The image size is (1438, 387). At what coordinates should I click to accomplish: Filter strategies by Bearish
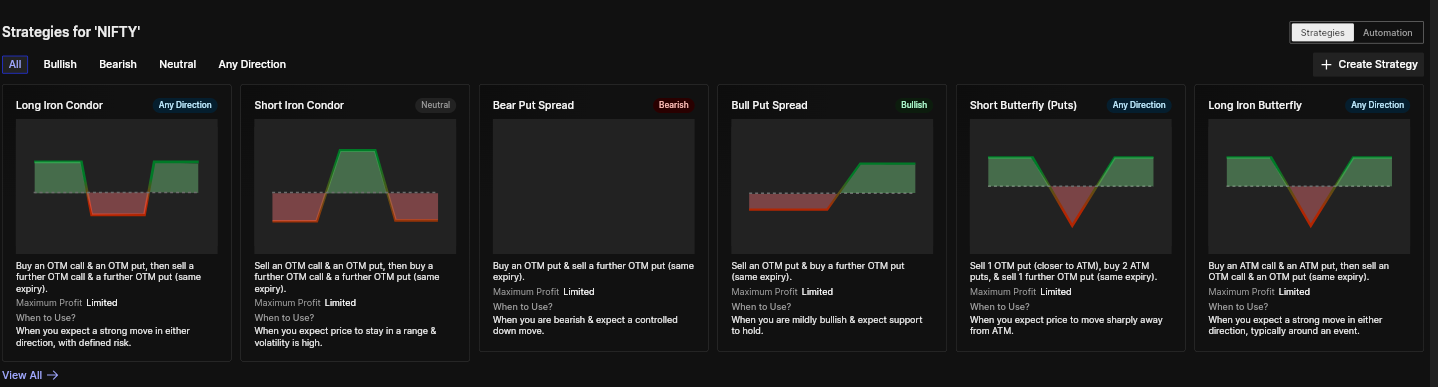pyautogui.click(x=118, y=64)
